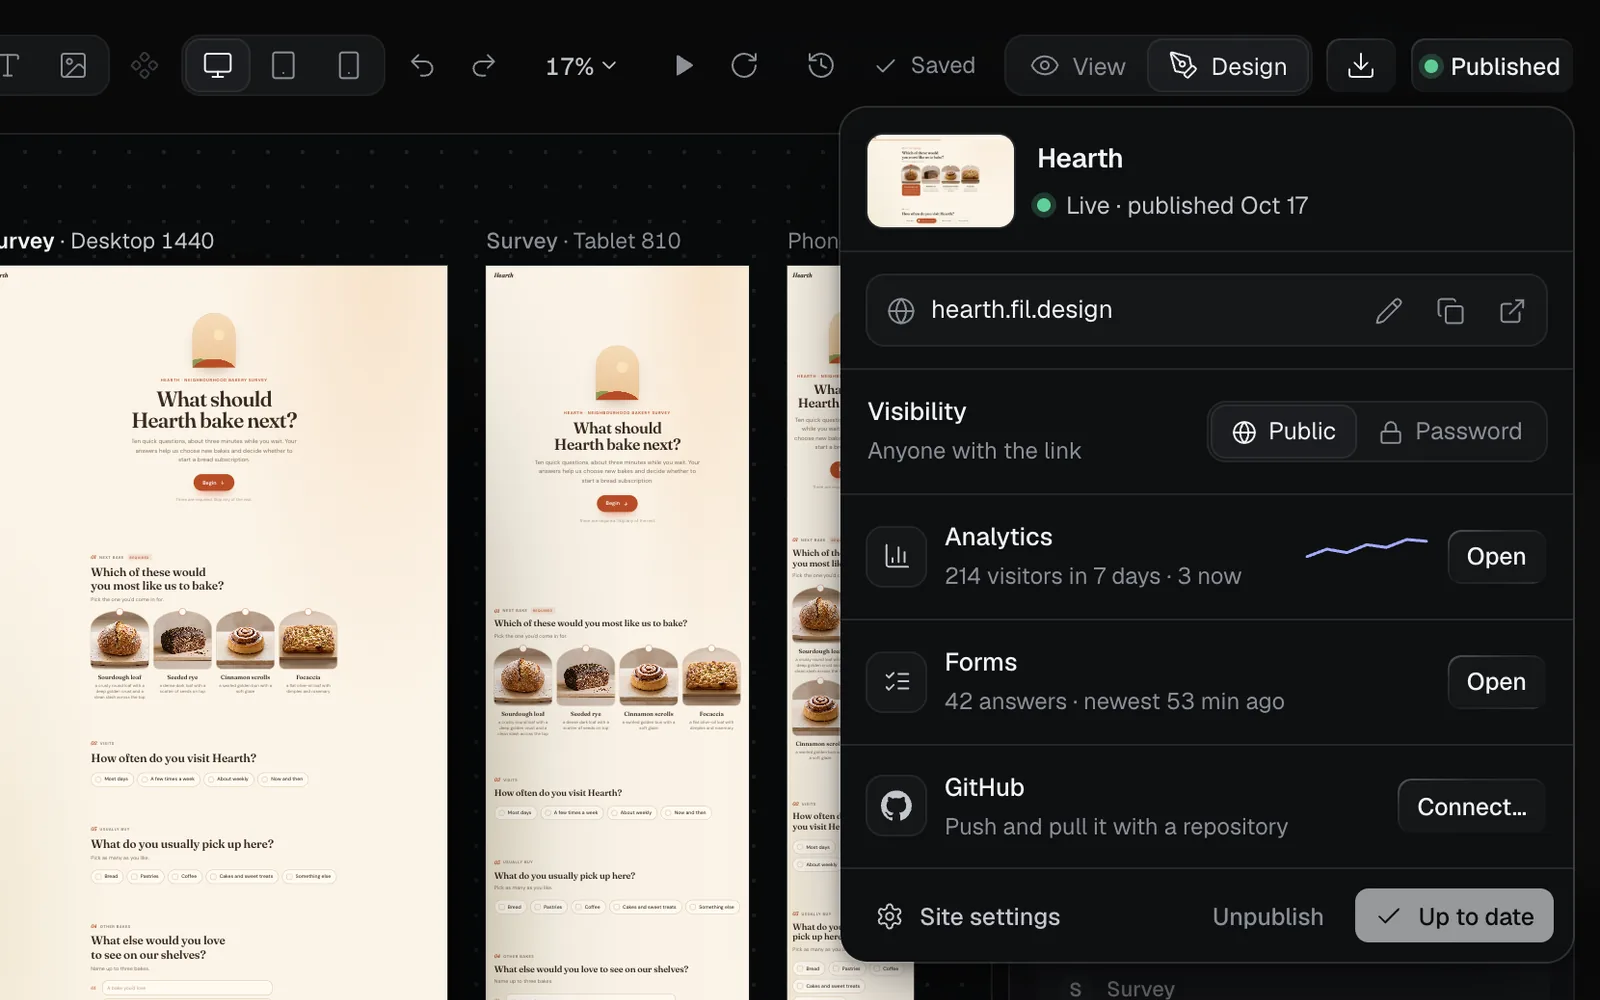Redo the last change

[x=484, y=66]
